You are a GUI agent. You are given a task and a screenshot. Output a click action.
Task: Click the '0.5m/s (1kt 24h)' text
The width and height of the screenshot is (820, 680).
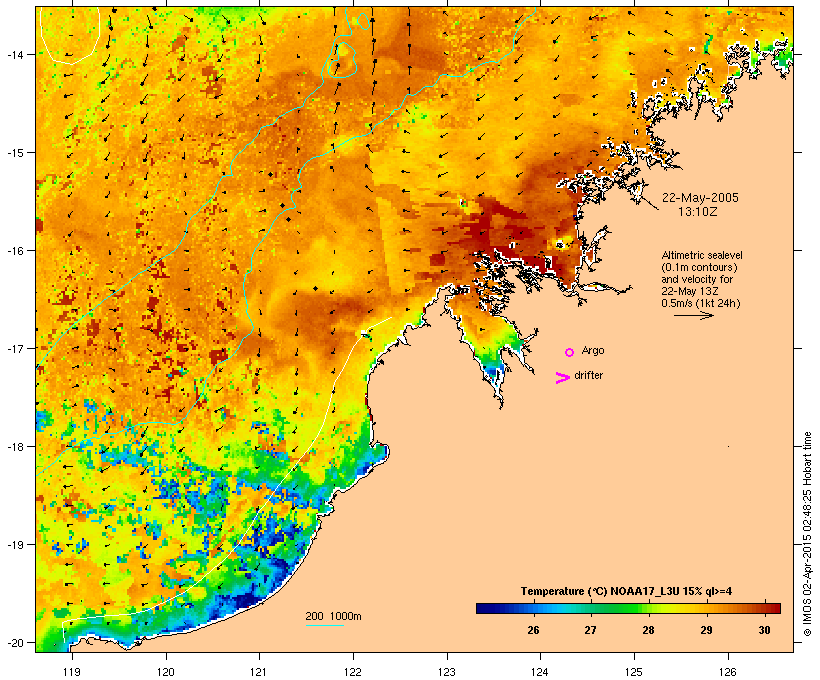701,303
